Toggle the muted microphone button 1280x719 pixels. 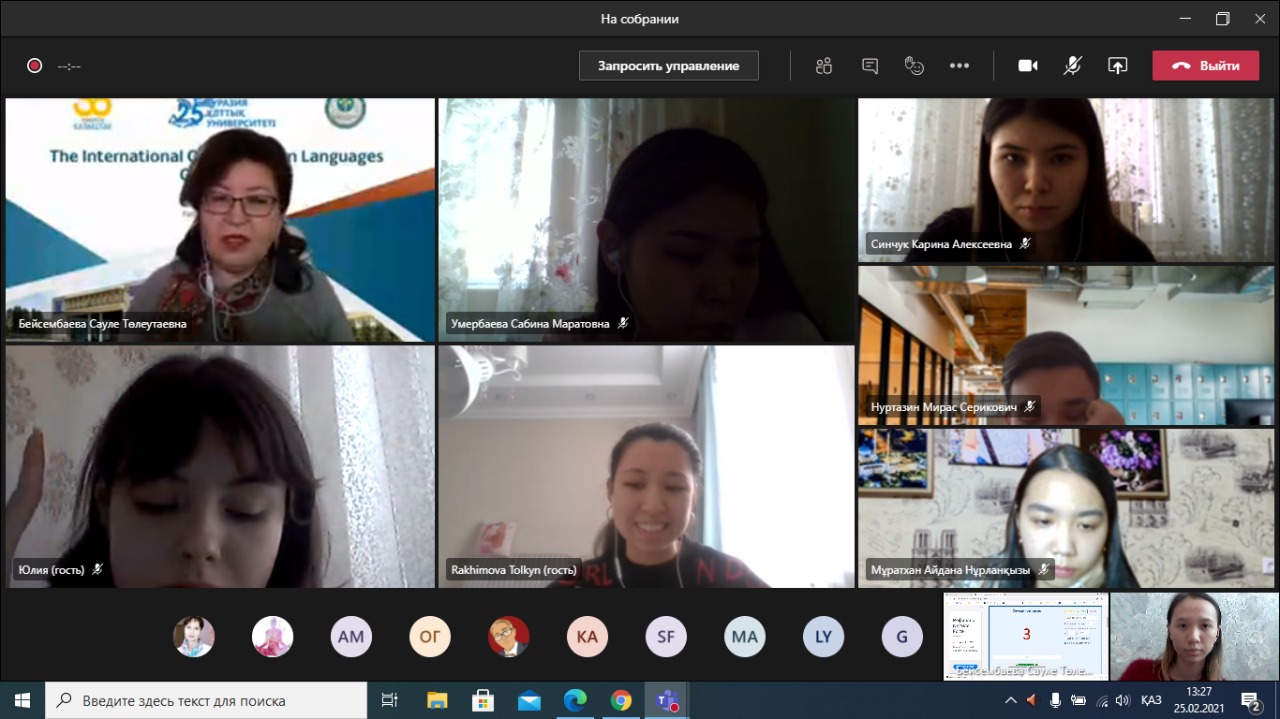click(1072, 66)
